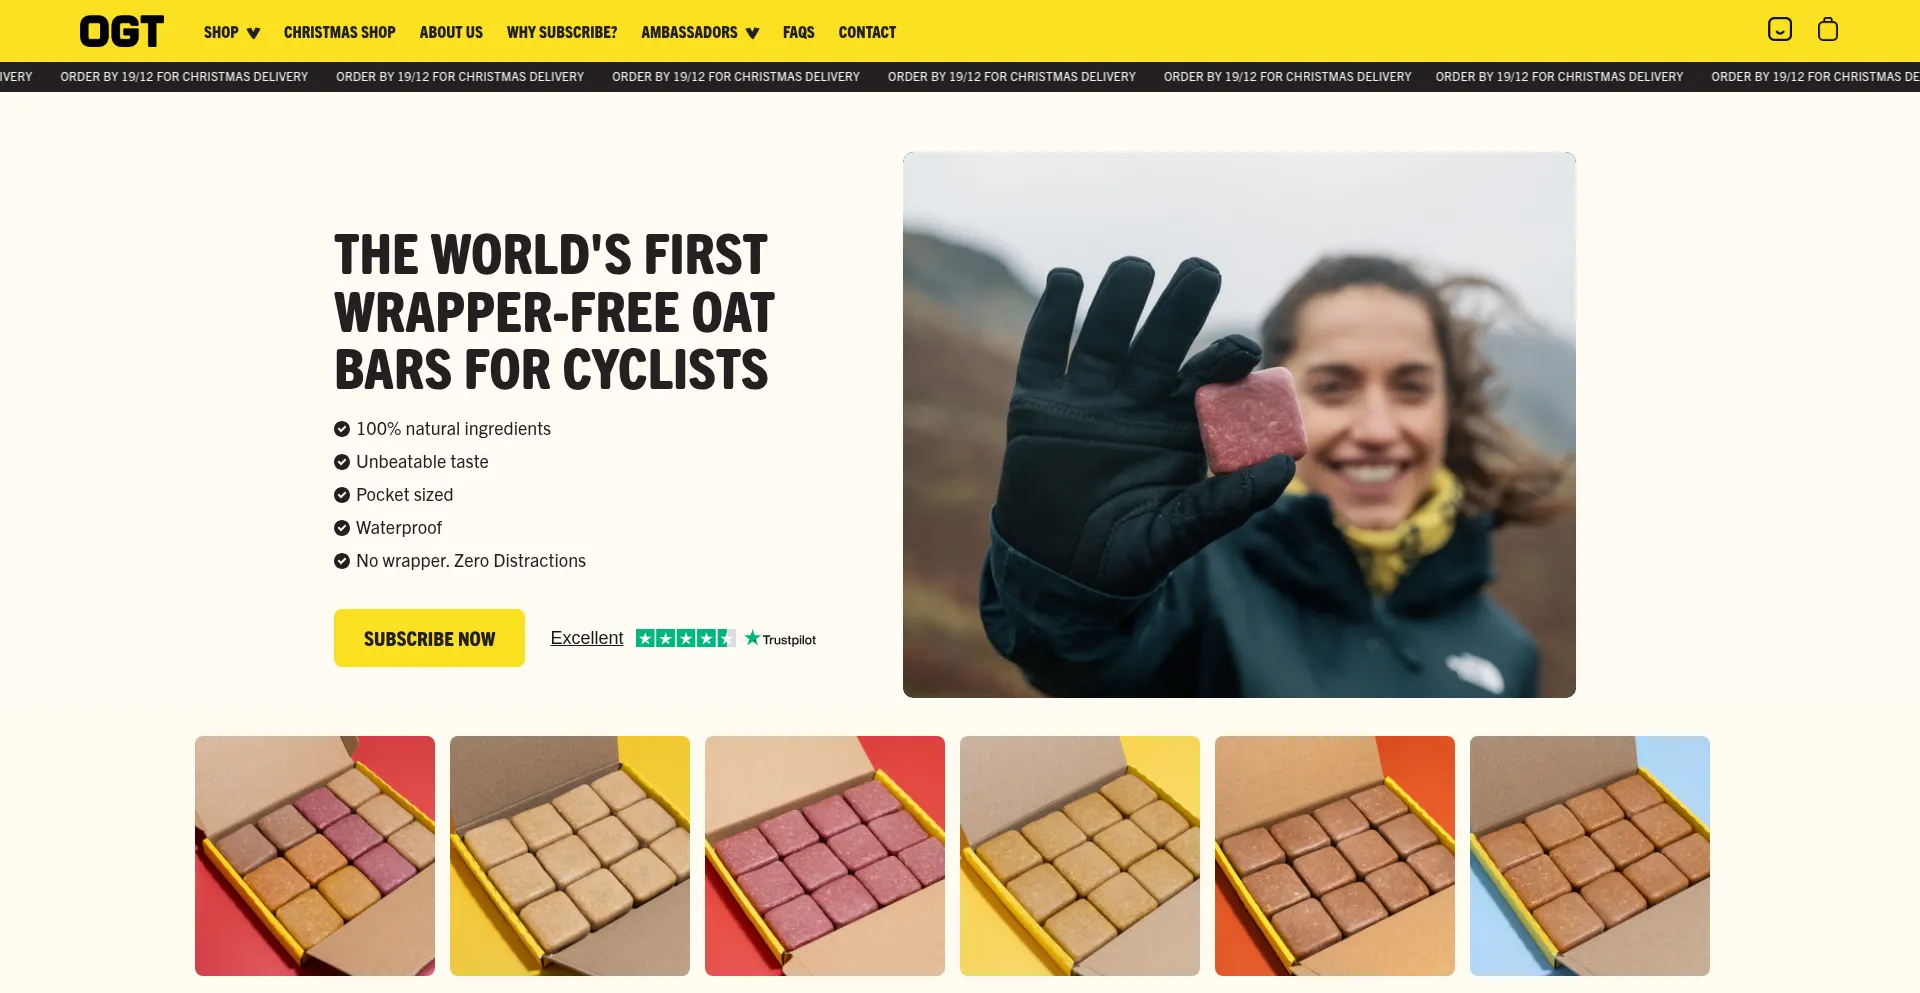The width and height of the screenshot is (1920, 993).
Task: Open the Contact page
Action: pos(867,32)
